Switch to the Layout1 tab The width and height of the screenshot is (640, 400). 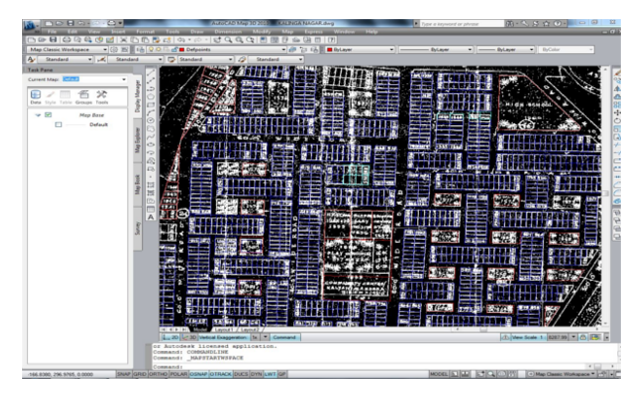[x=224, y=329]
